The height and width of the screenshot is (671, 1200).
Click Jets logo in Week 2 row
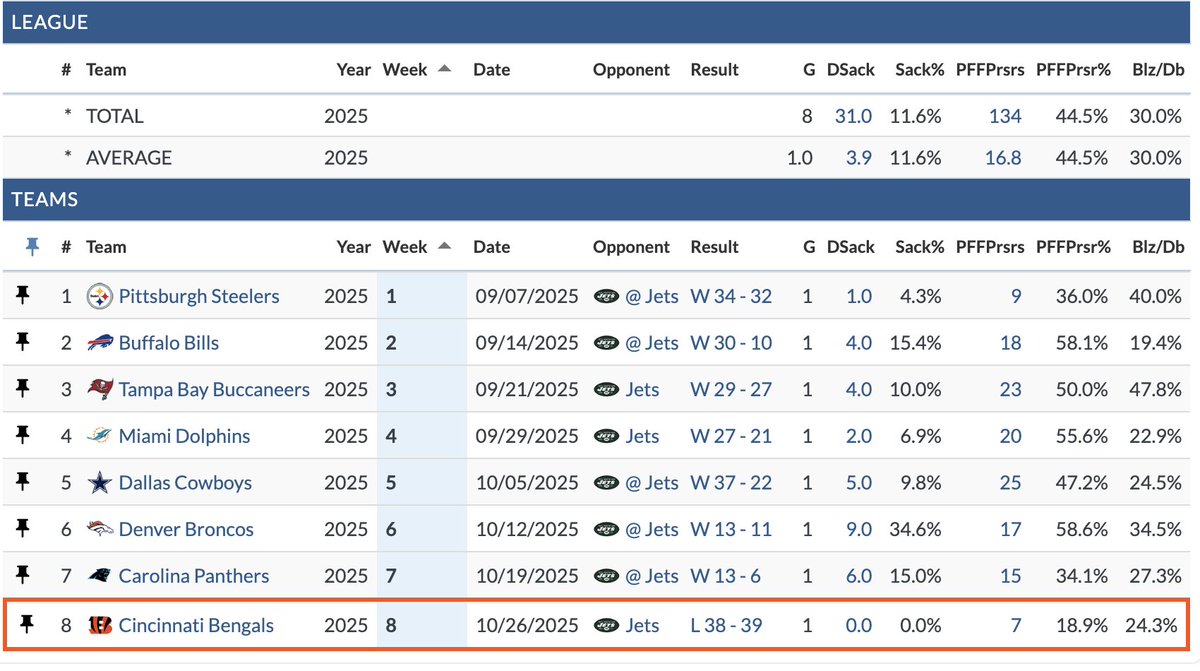click(x=606, y=343)
